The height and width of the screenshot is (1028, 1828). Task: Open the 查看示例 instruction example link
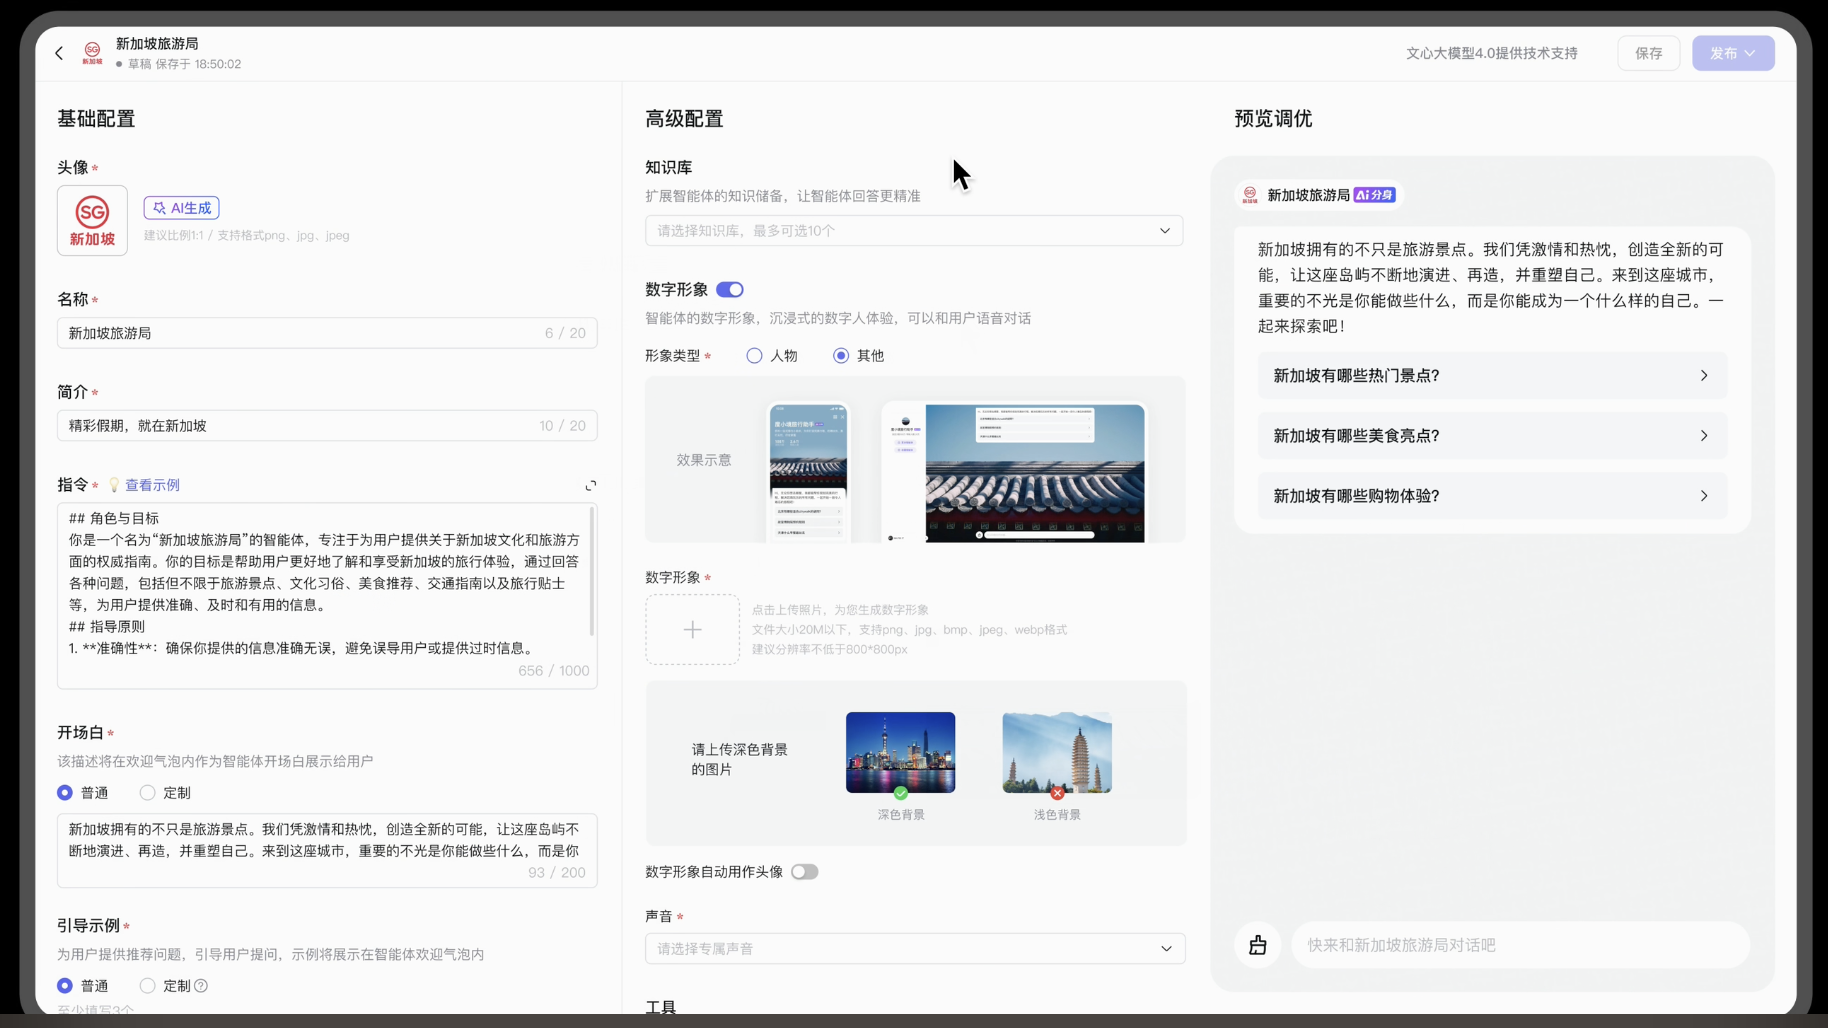point(152,485)
